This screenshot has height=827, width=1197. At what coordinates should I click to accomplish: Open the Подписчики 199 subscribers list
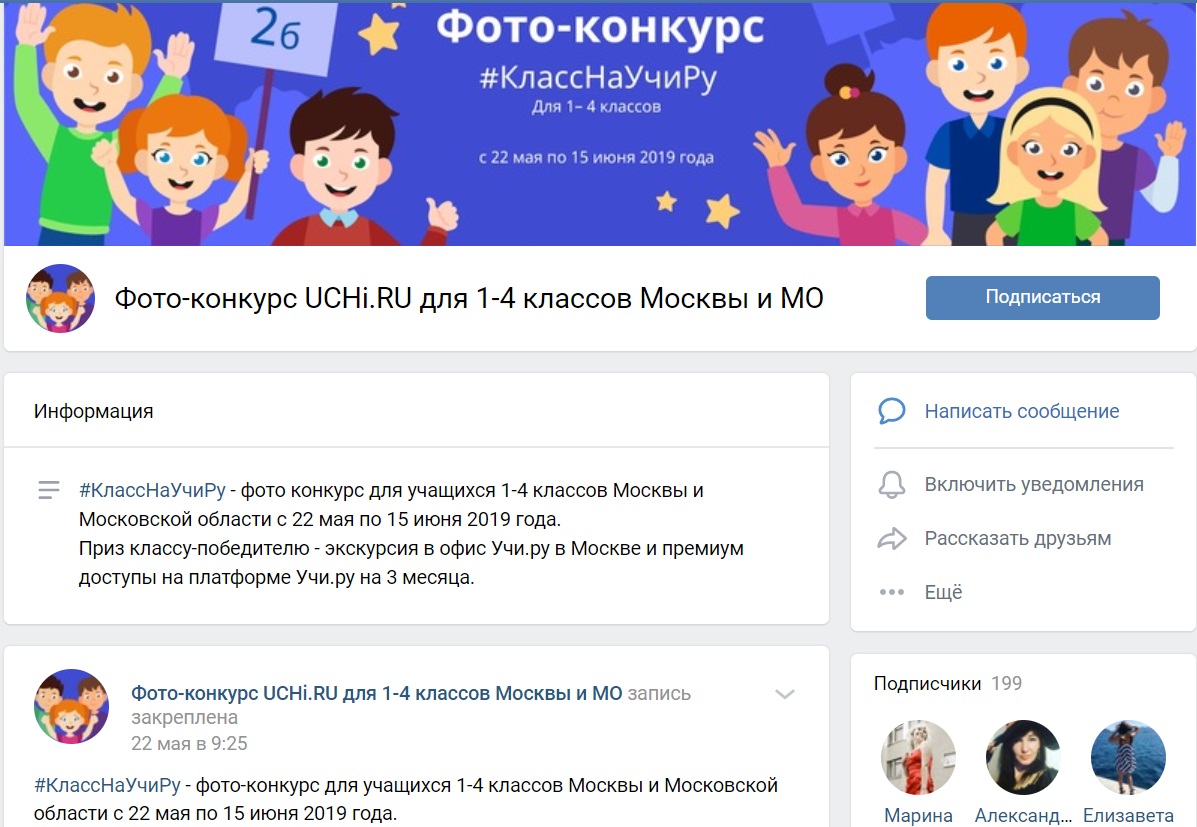[x=947, y=683]
